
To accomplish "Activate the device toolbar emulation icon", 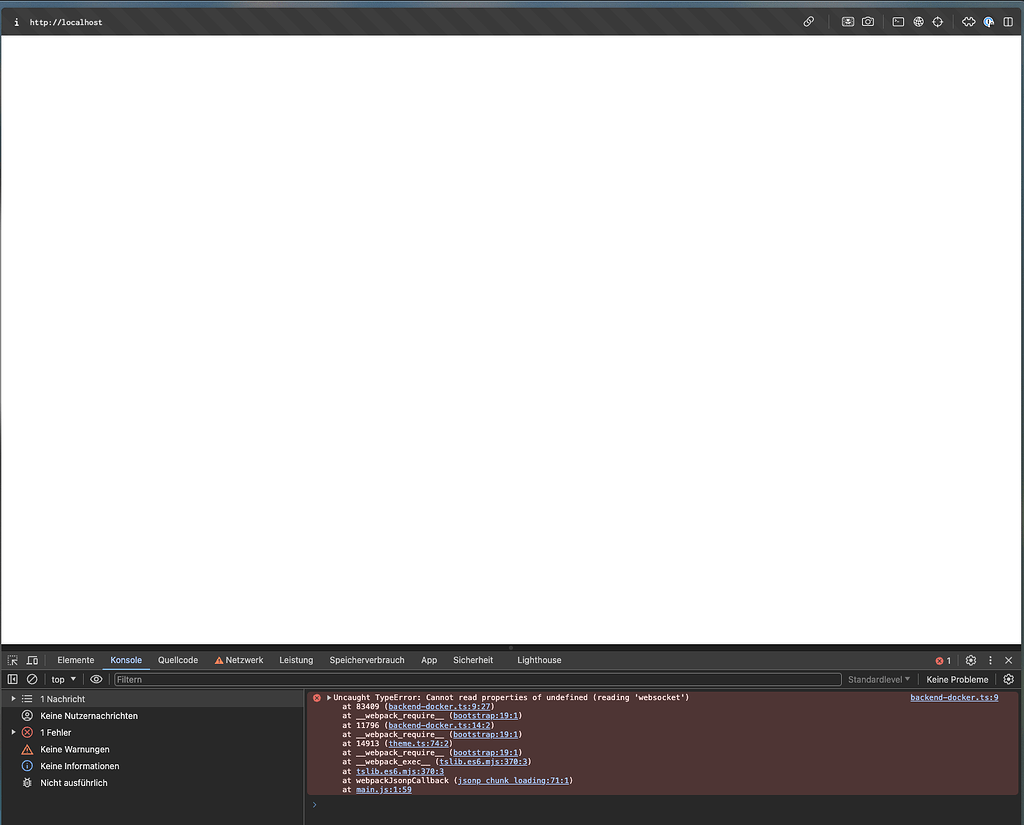I will (31, 659).
